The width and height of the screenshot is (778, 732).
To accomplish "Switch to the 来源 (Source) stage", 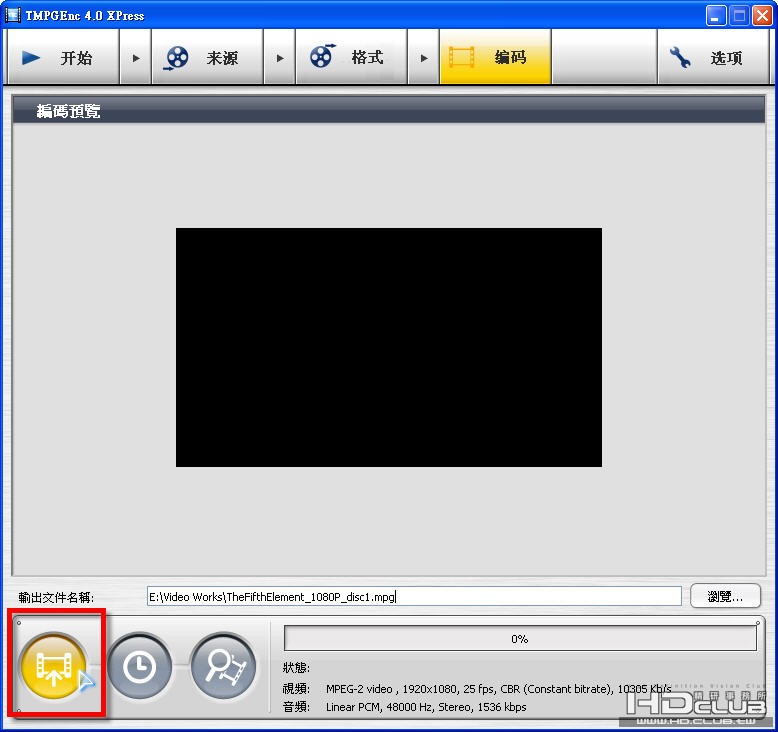I will pos(207,58).
